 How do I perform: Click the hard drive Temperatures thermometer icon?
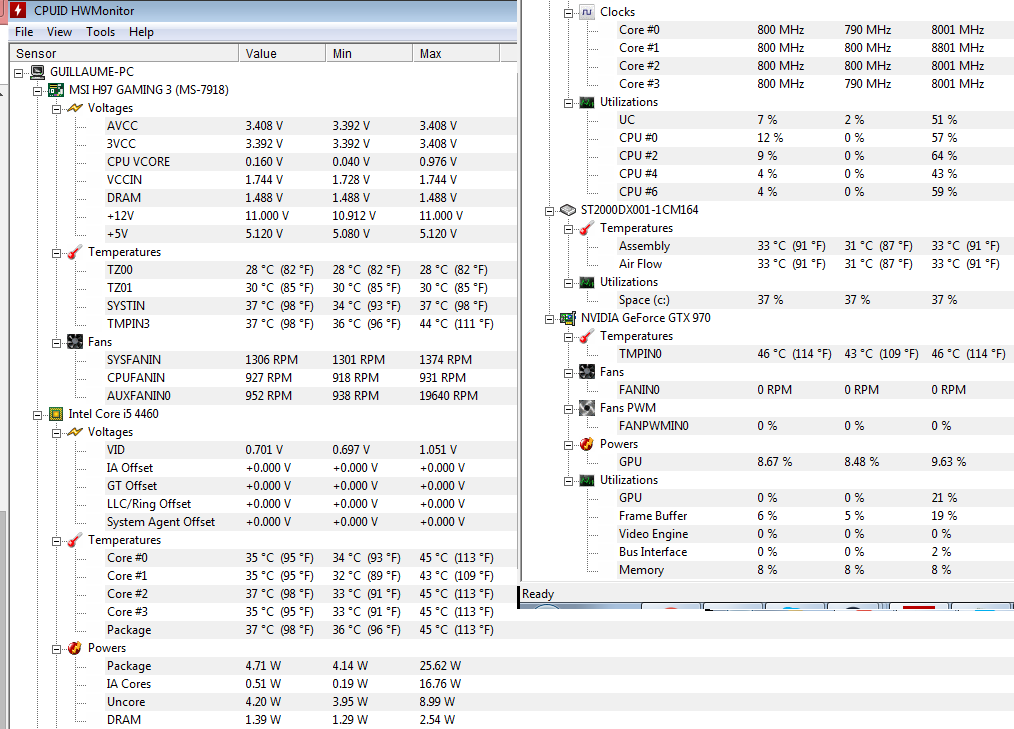[x=587, y=228]
